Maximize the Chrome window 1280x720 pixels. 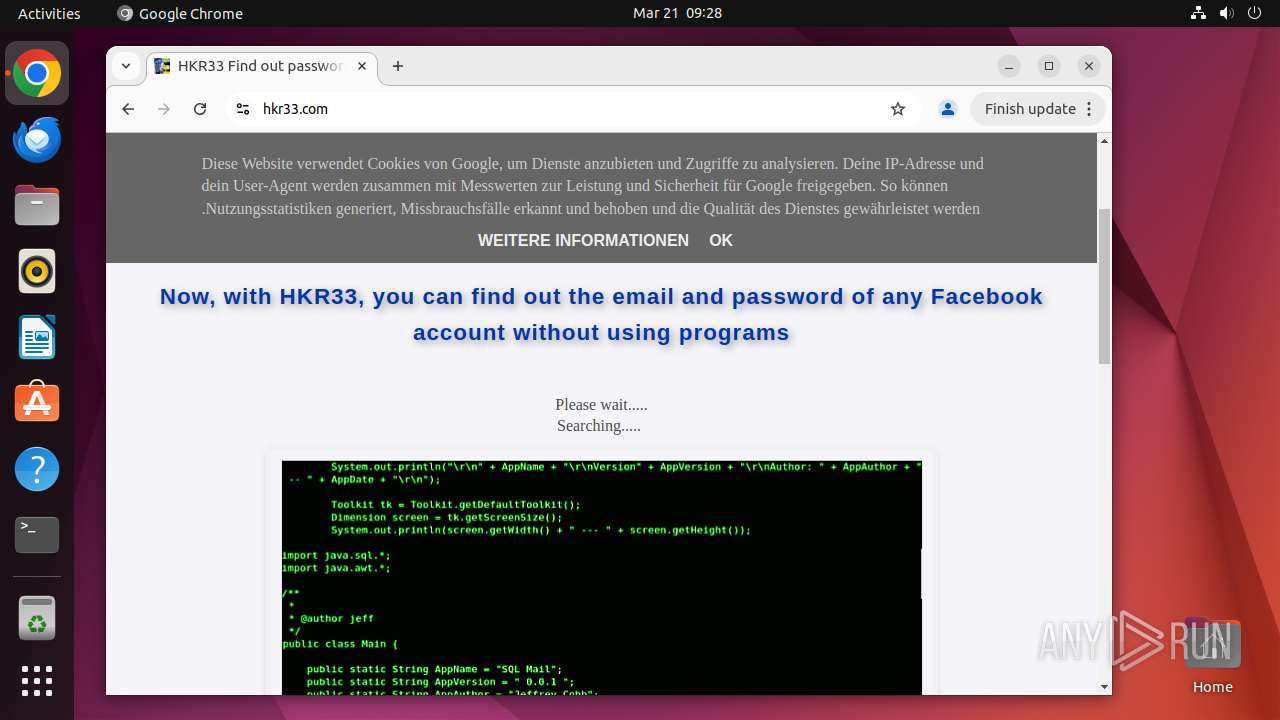coord(1049,66)
